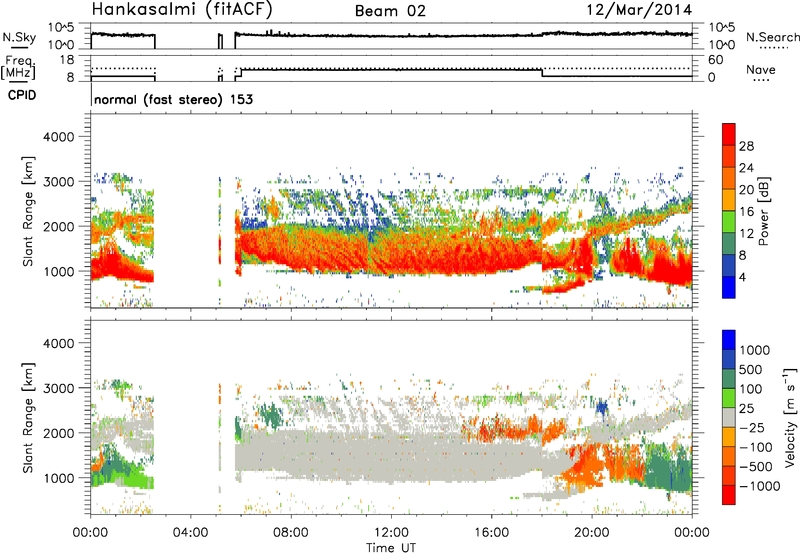Click the Power [dB] colorbar title

pyautogui.click(x=763, y=211)
